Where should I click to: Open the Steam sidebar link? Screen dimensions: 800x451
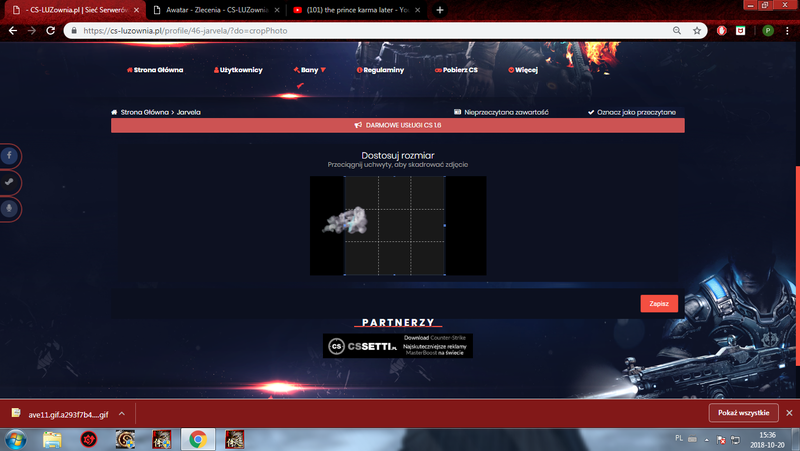tap(9, 182)
